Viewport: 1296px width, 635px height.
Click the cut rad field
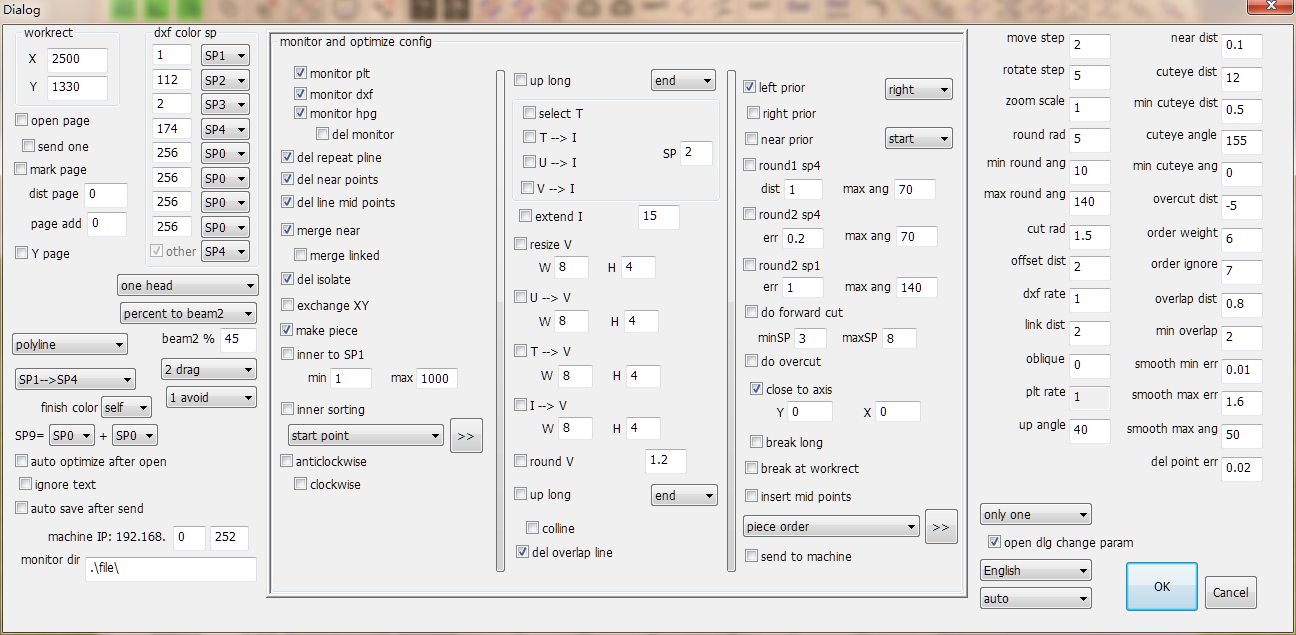[x=1089, y=236]
